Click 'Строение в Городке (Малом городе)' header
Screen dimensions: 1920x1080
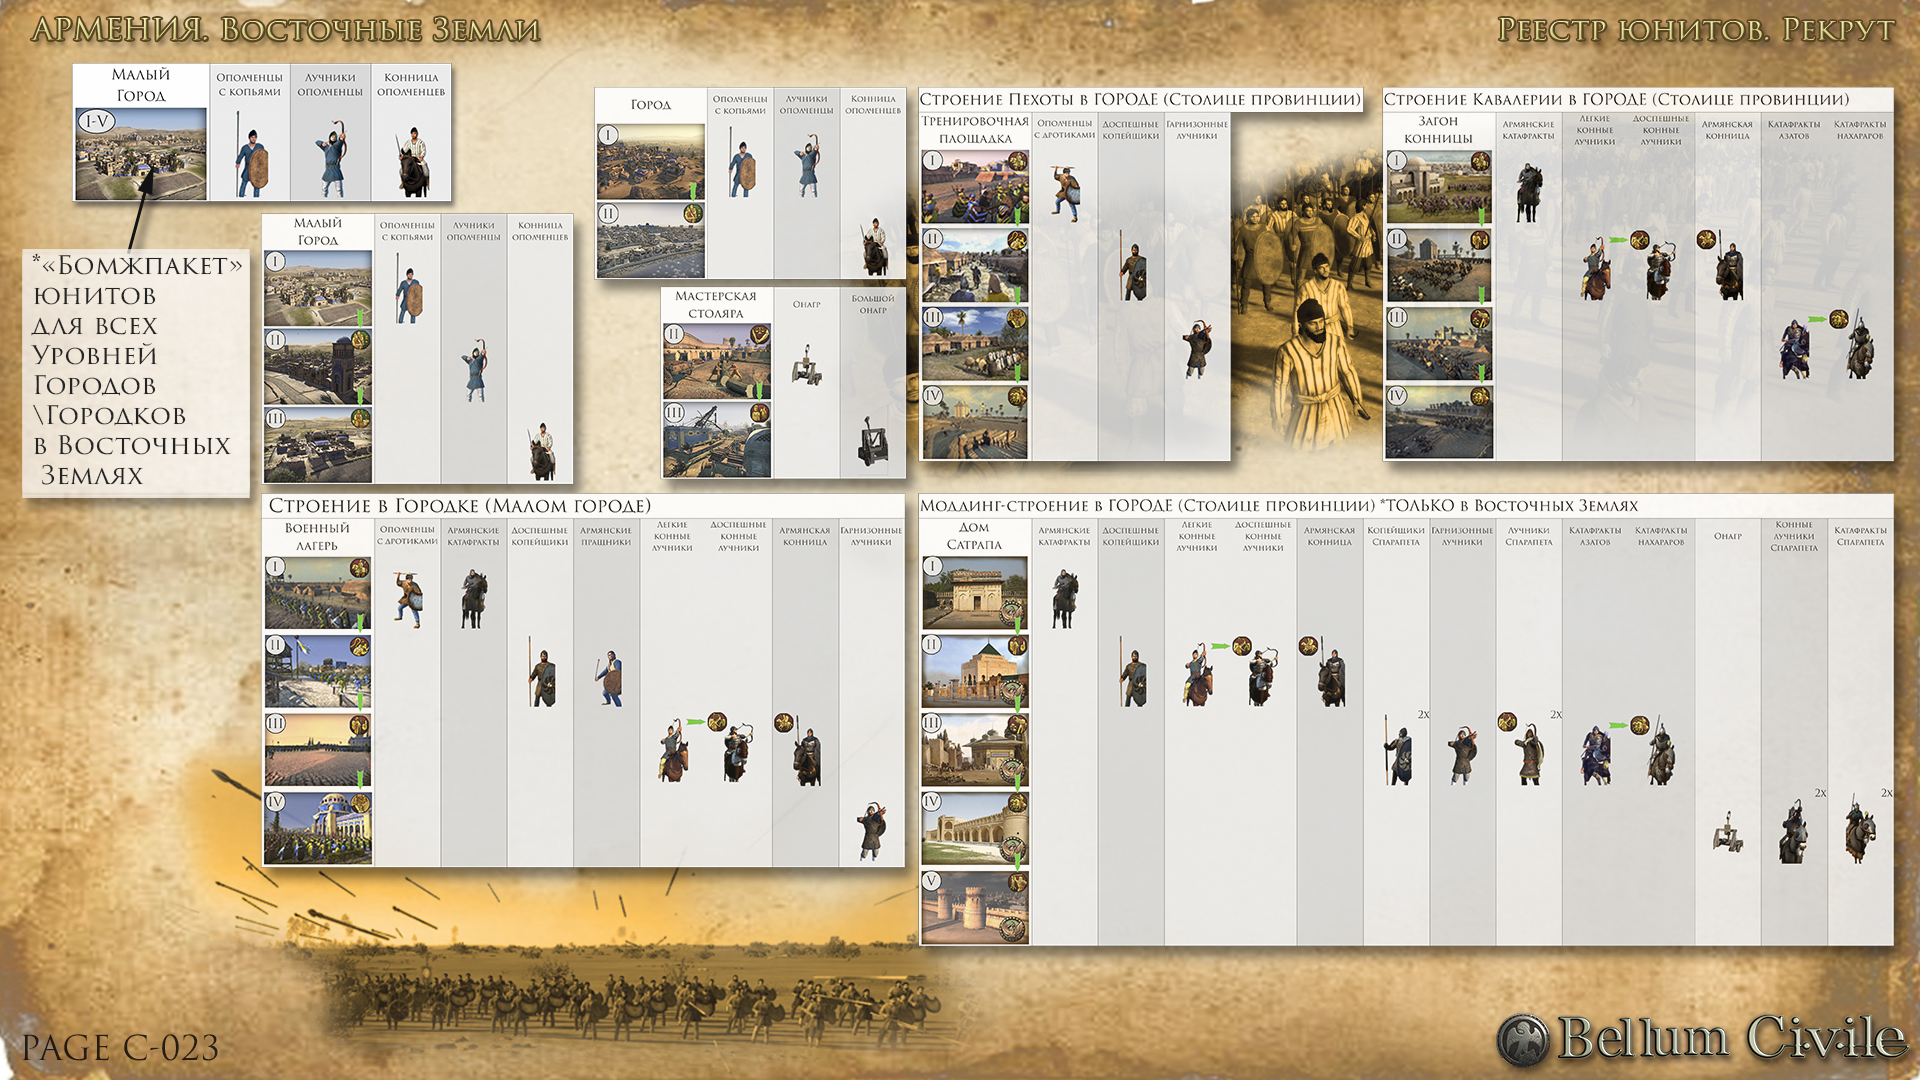[459, 506]
